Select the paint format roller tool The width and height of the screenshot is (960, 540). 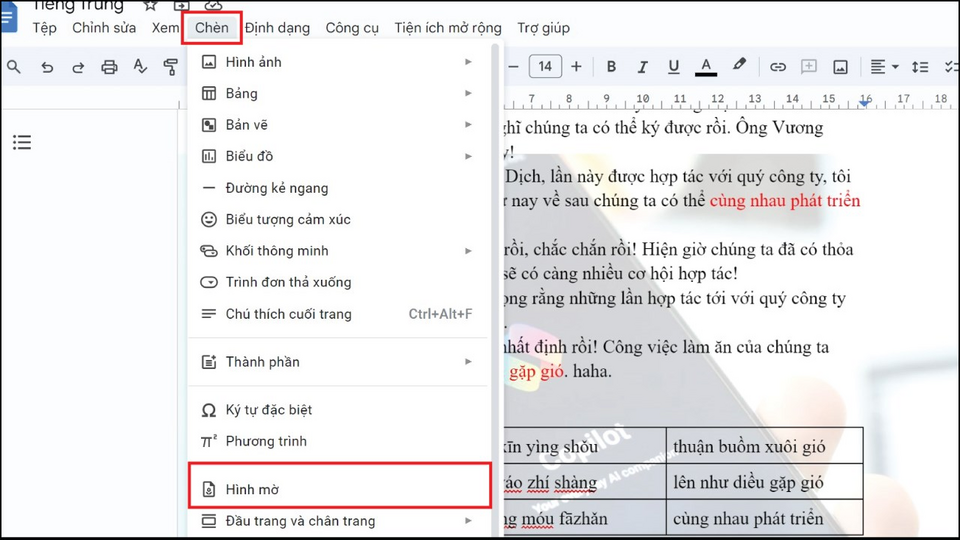[171, 67]
